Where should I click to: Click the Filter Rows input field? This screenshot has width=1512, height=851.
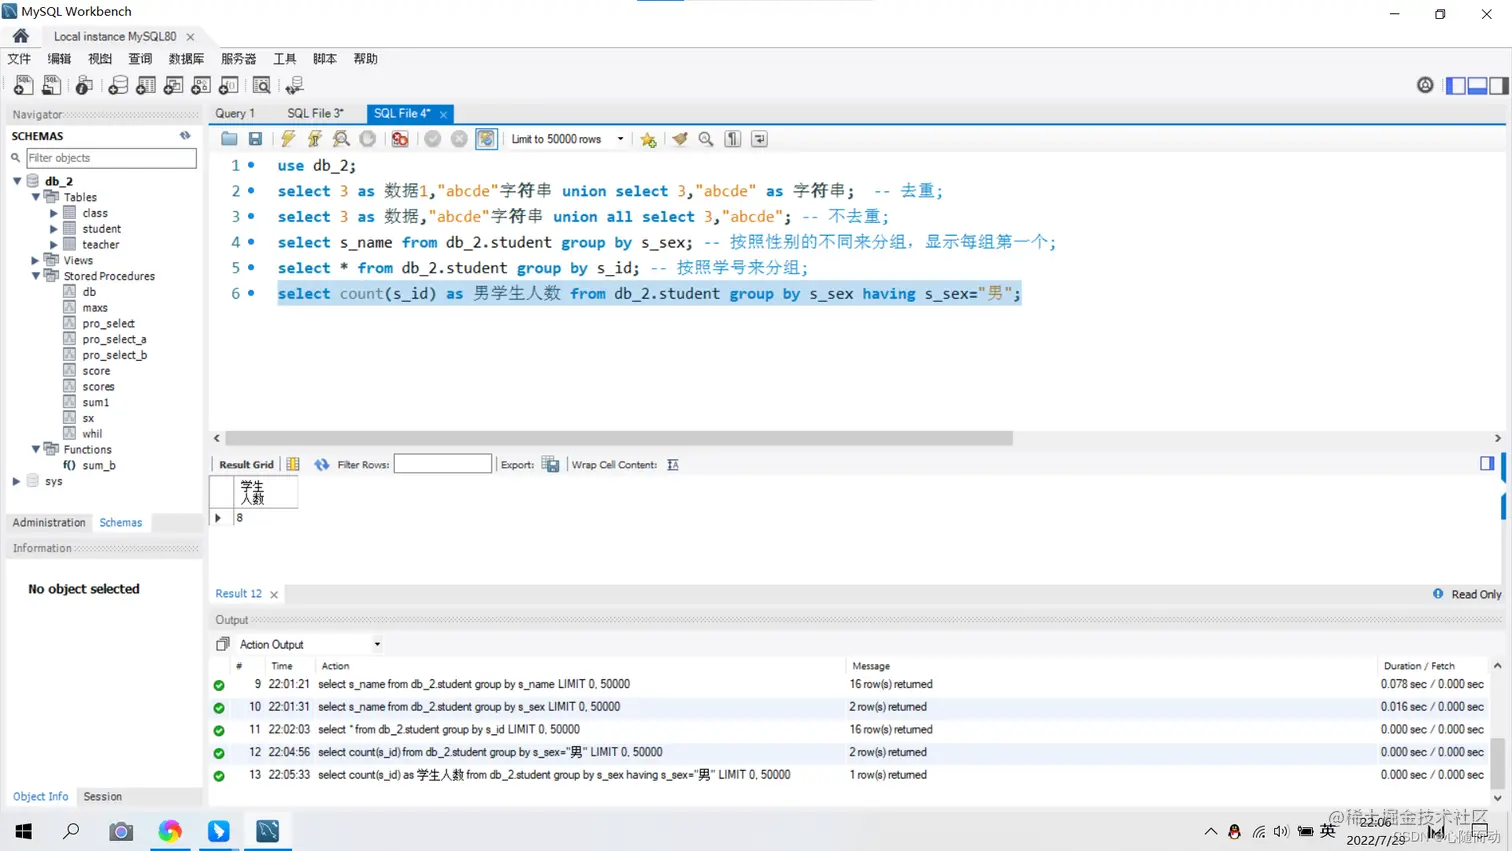pyautogui.click(x=443, y=464)
